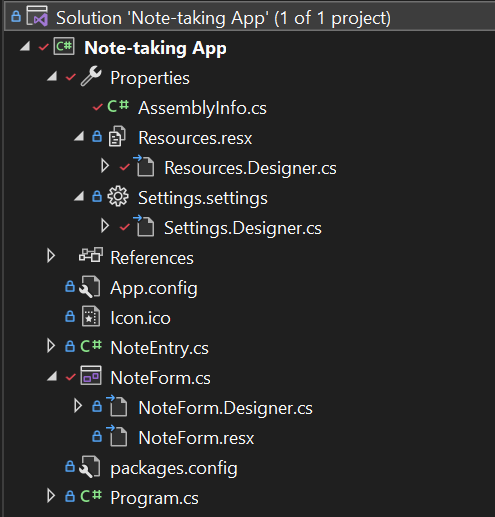The height and width of the screenshot is (517, 495).
Task: Expand the NoteEntry.cs node
Action: pyautogui.click(x=51, y=346)
